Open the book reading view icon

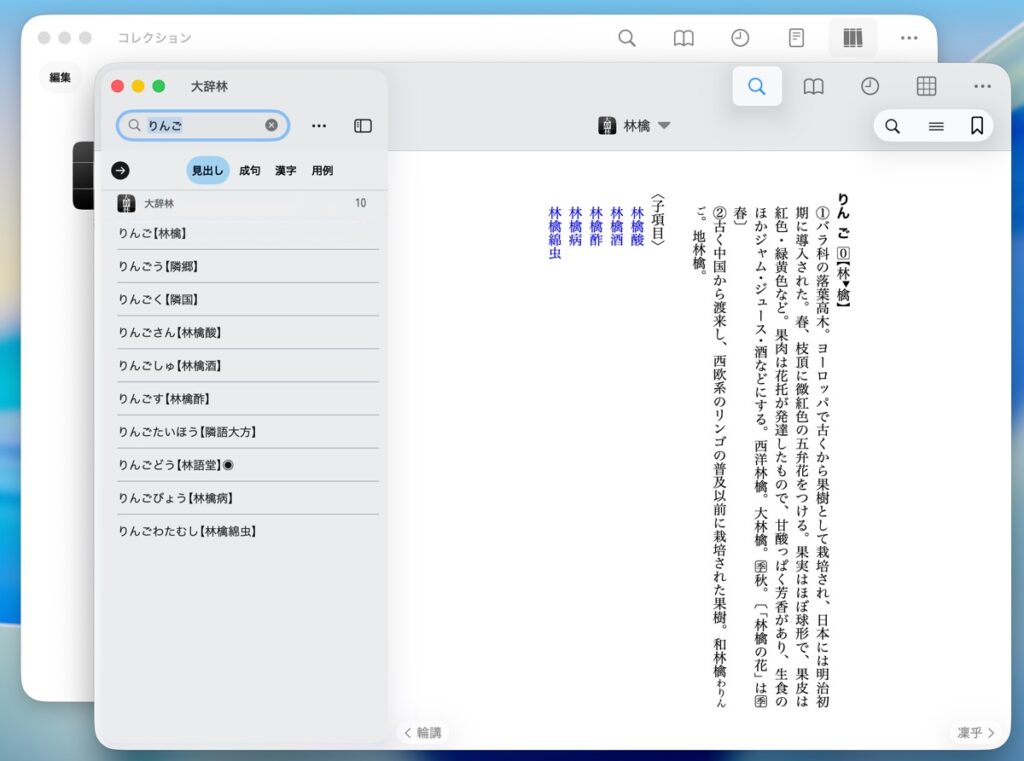pos(814,87)
